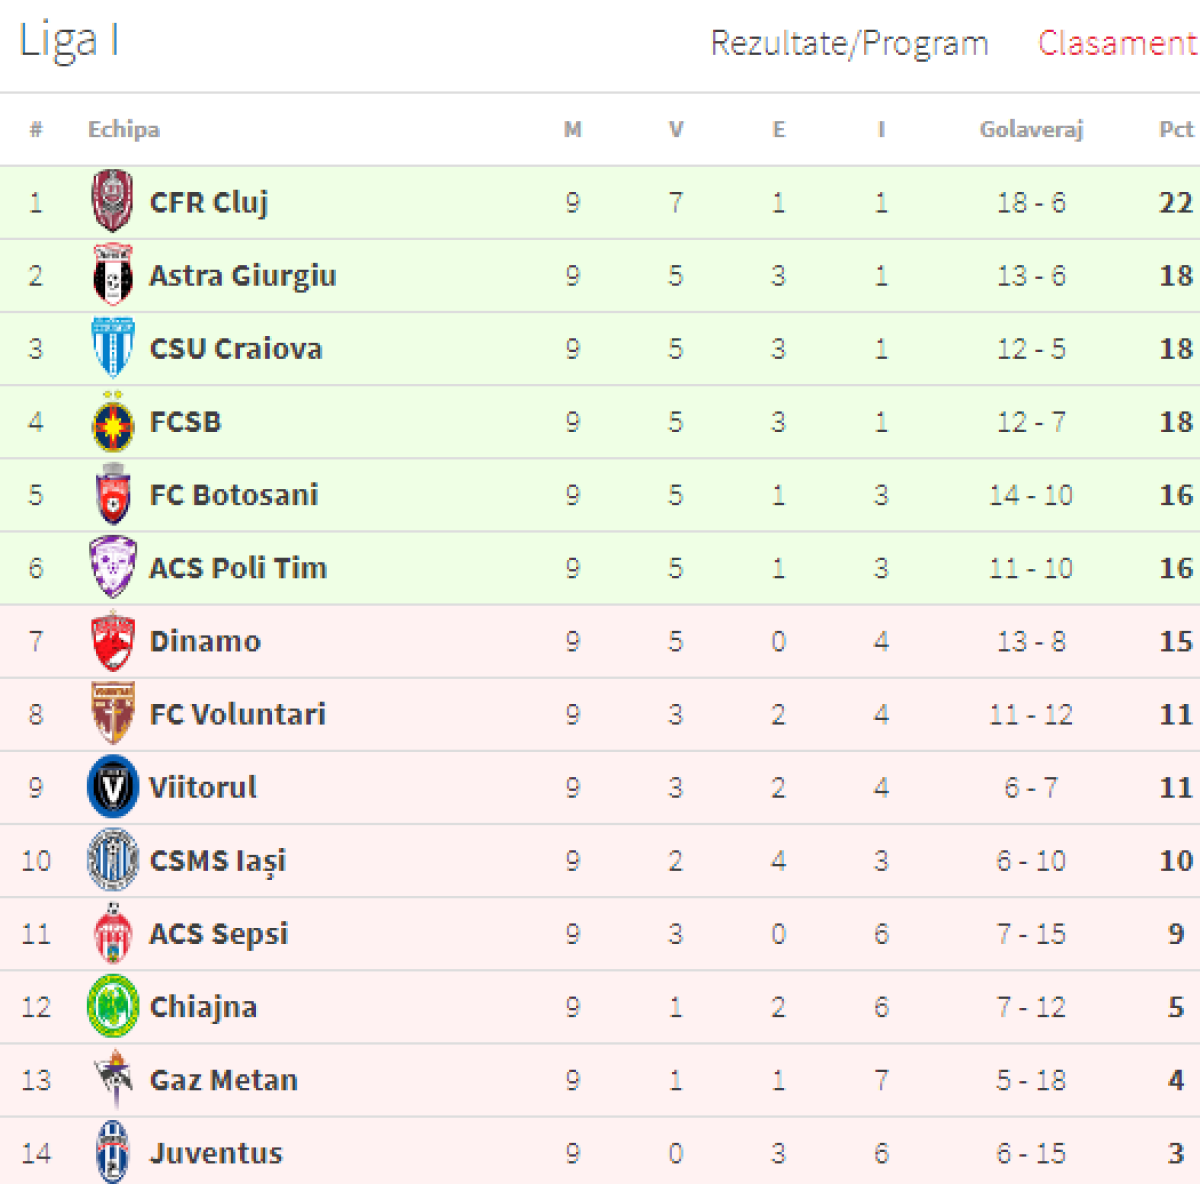The height and width of the screenshot is (1184, 1200).
Task: Click the Juventus team logo
Action: (x=113, y=1152)
